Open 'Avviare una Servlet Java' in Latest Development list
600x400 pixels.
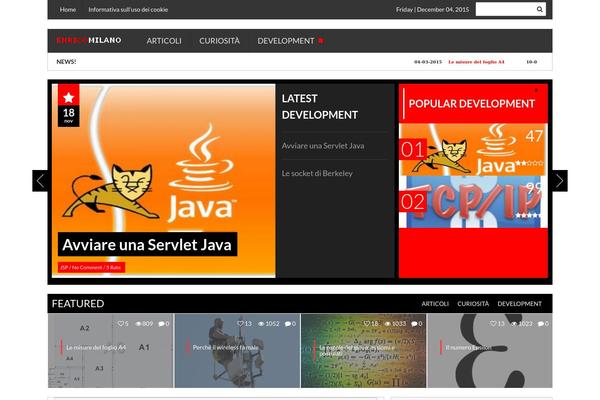(x=323, y=146)
